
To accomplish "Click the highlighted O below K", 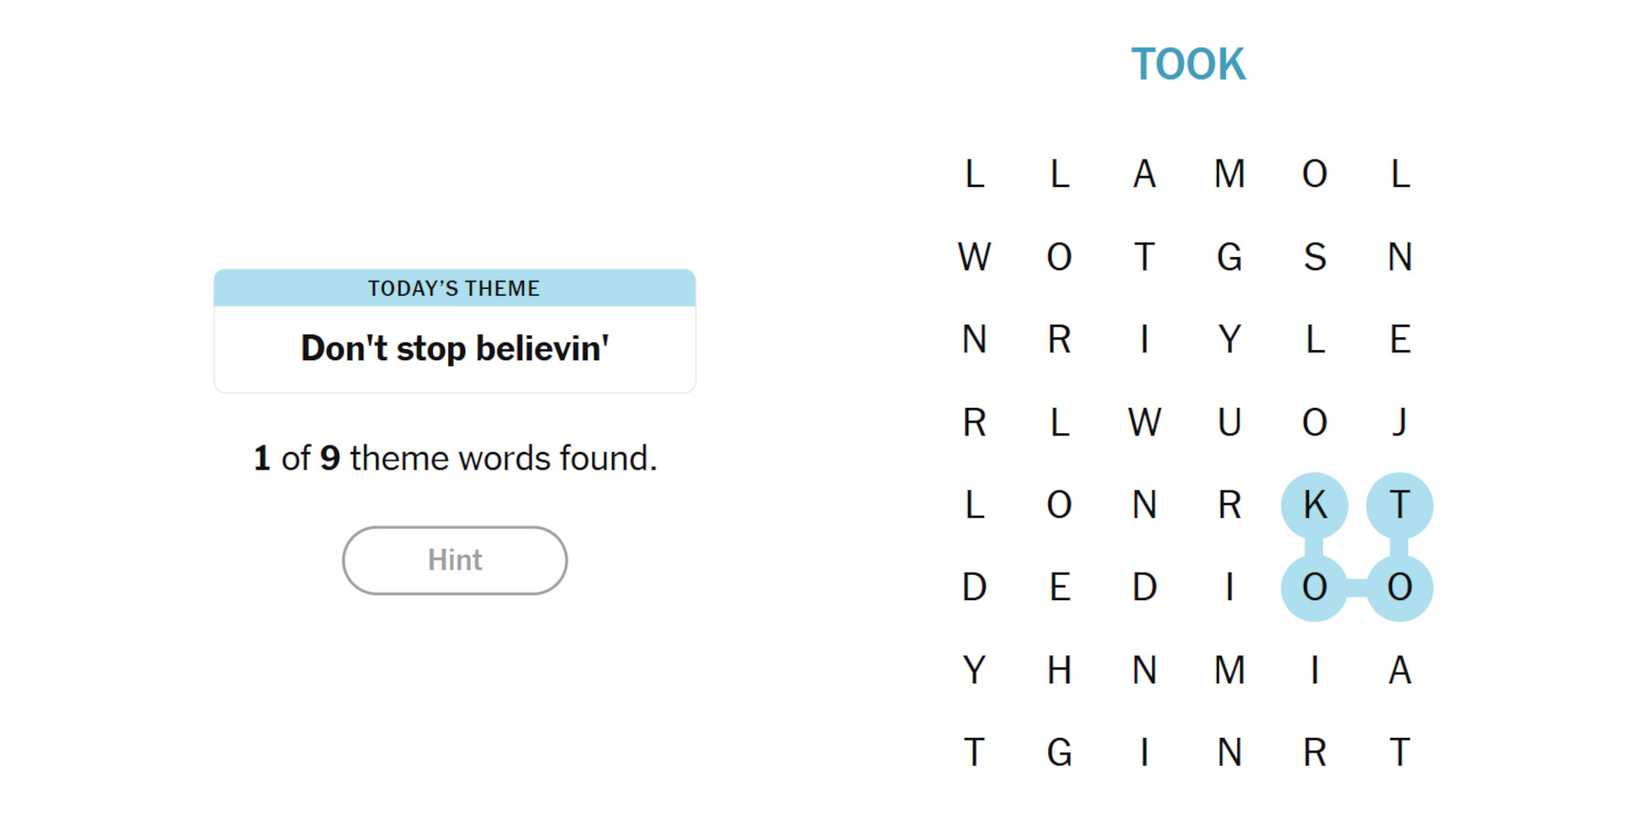I will point(1314,587).
